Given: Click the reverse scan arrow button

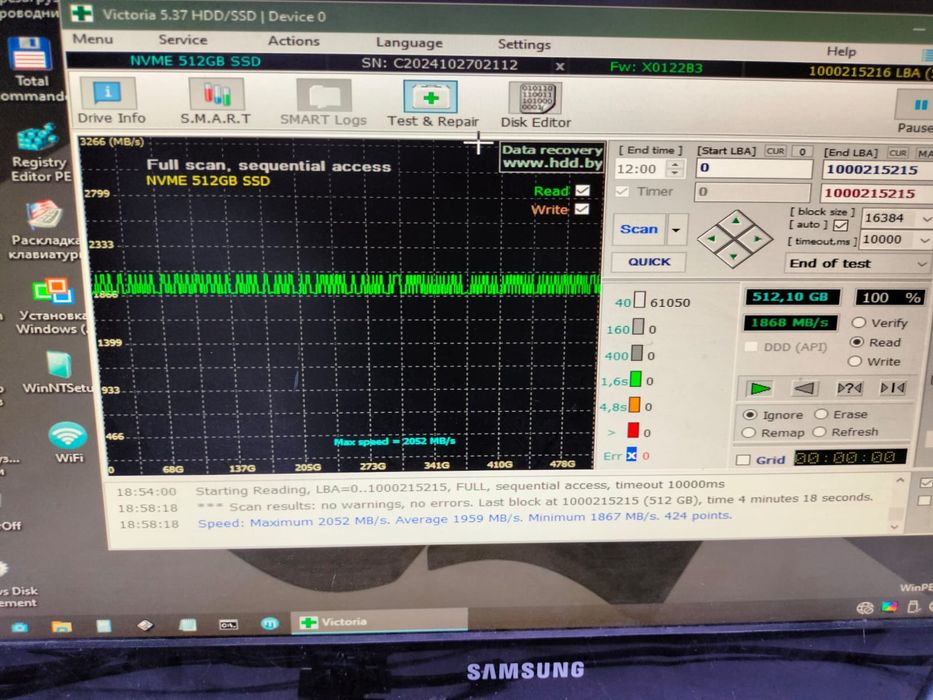Looking at the screenshot, I should pos(804,389).
